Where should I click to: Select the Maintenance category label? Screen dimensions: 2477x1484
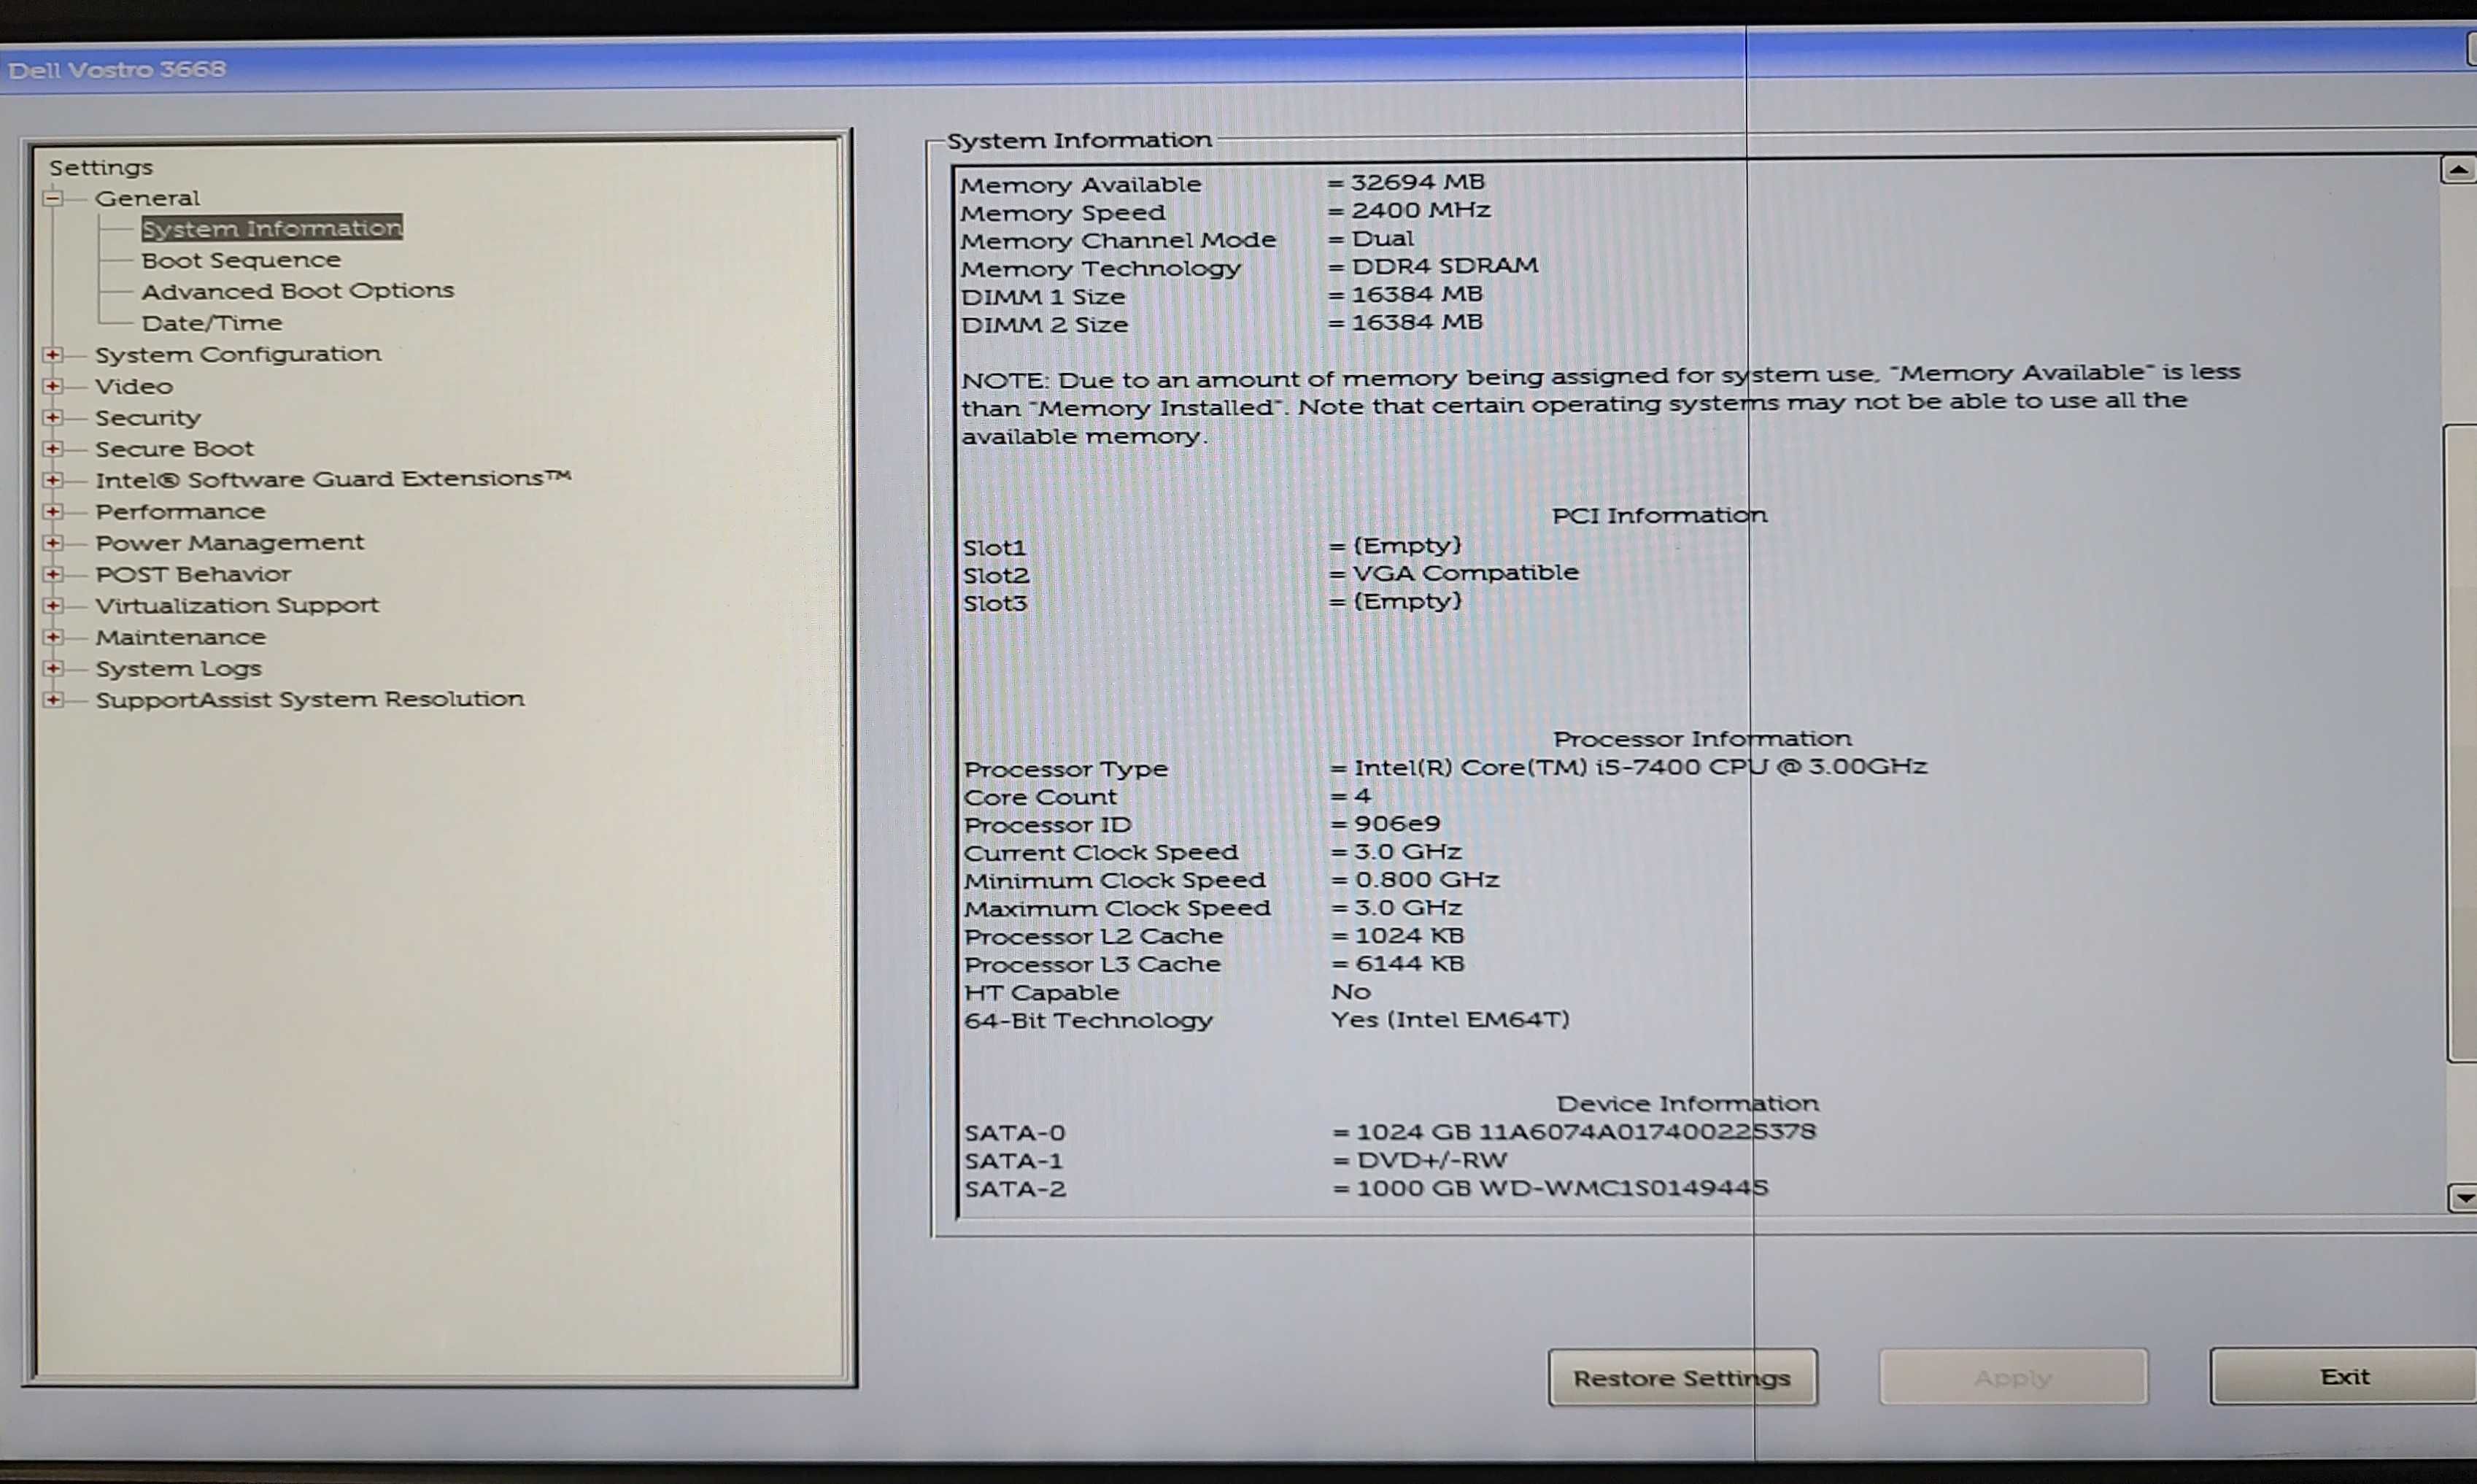[180, 637]
